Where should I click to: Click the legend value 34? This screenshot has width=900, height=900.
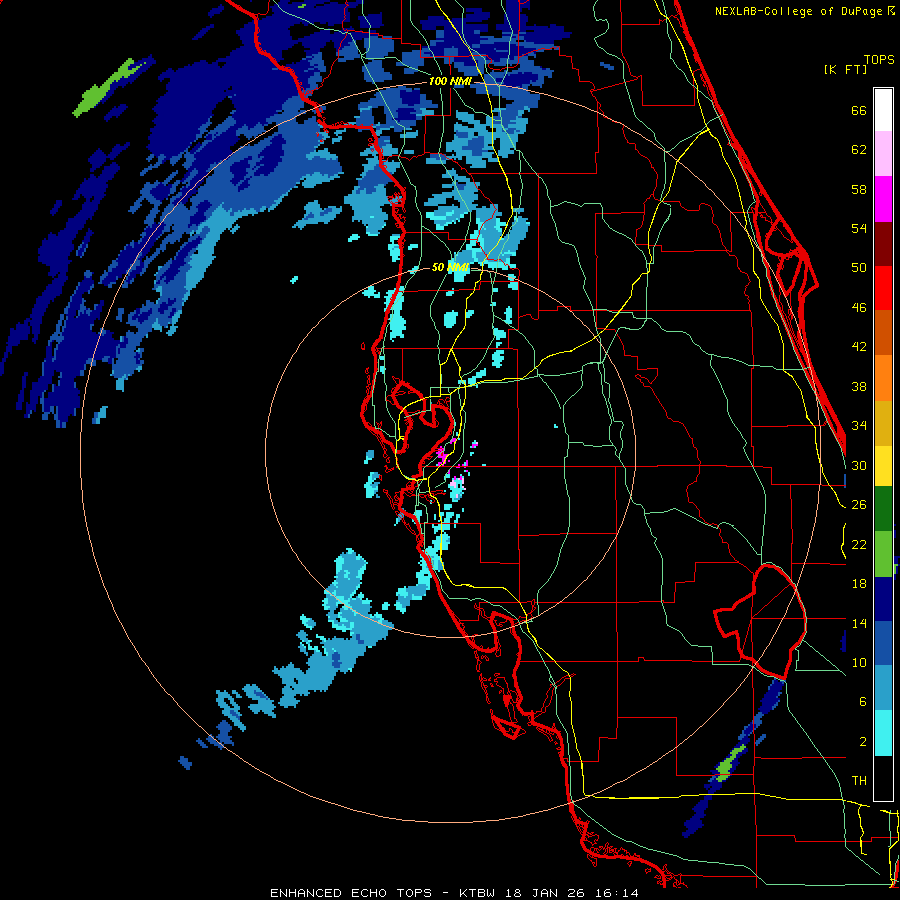859,426
